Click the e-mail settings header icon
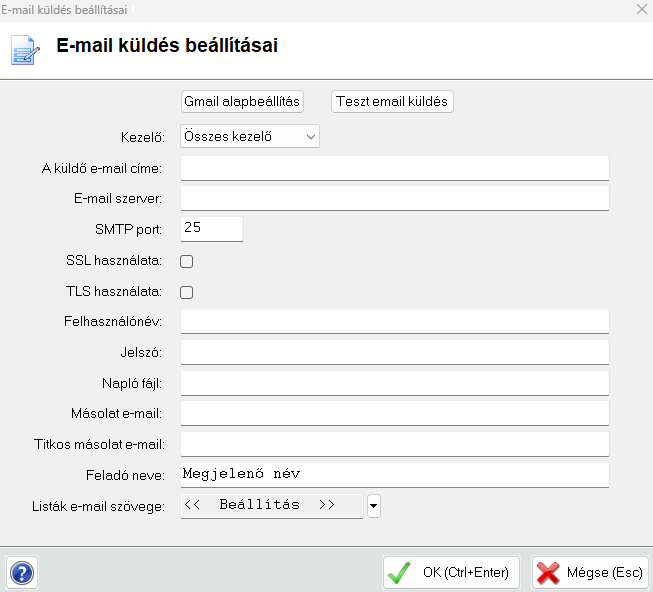 tap(25, 48)
